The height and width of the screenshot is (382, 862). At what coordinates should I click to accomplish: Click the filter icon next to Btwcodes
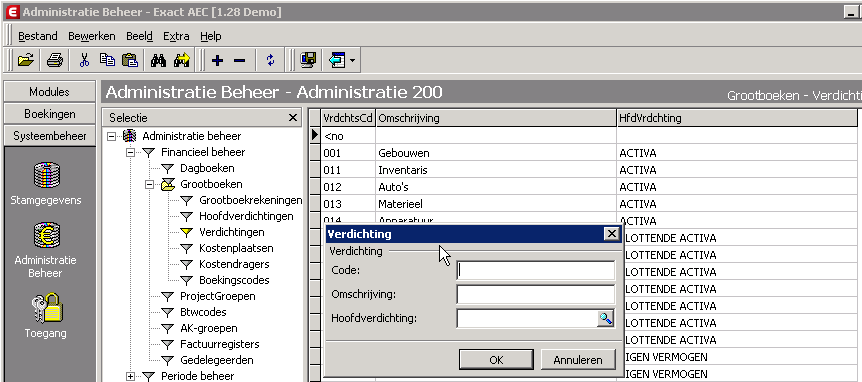tap(168, 313)
